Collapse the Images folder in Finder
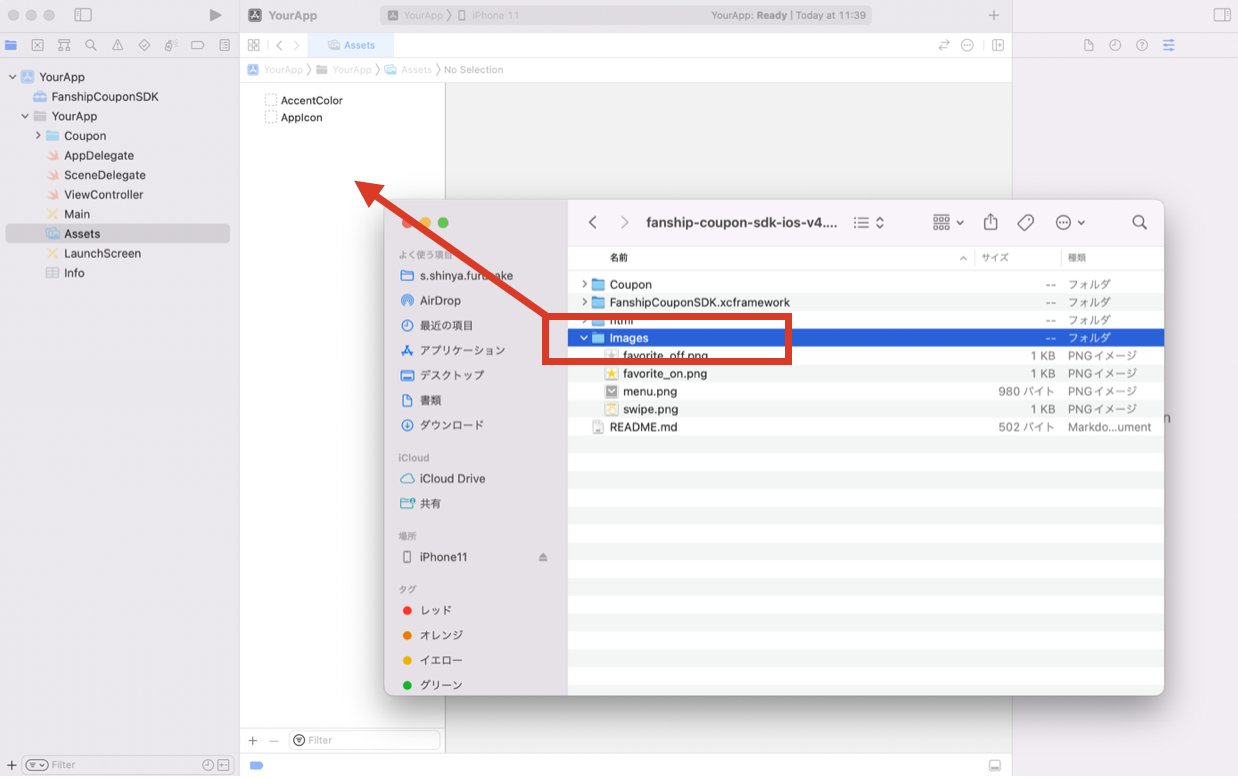The height and width of the screenshot is (778, 1238). point(584,338)
